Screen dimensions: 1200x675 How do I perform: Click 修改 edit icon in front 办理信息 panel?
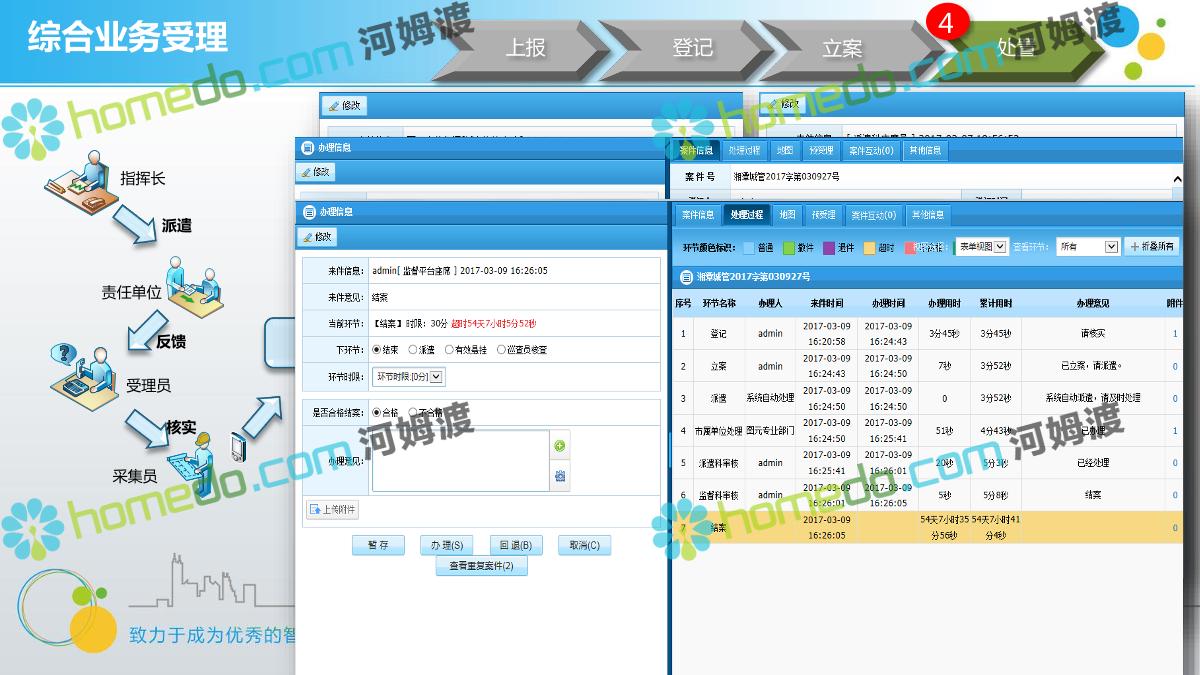316,237
